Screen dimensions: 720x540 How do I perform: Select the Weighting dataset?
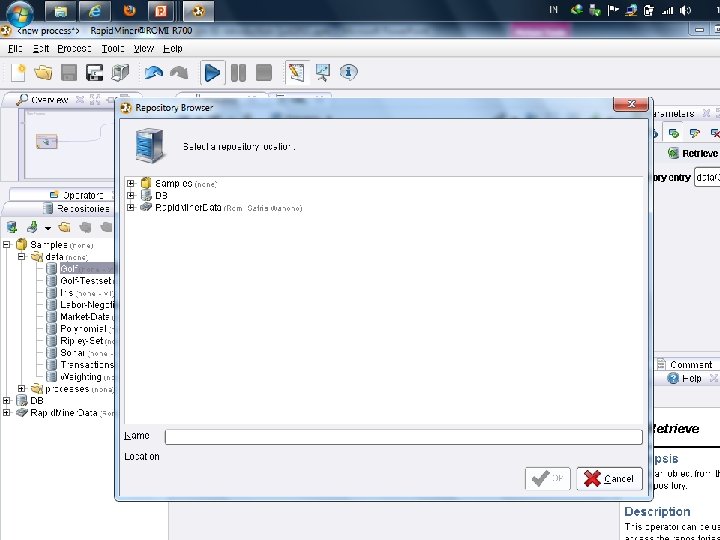80,377
